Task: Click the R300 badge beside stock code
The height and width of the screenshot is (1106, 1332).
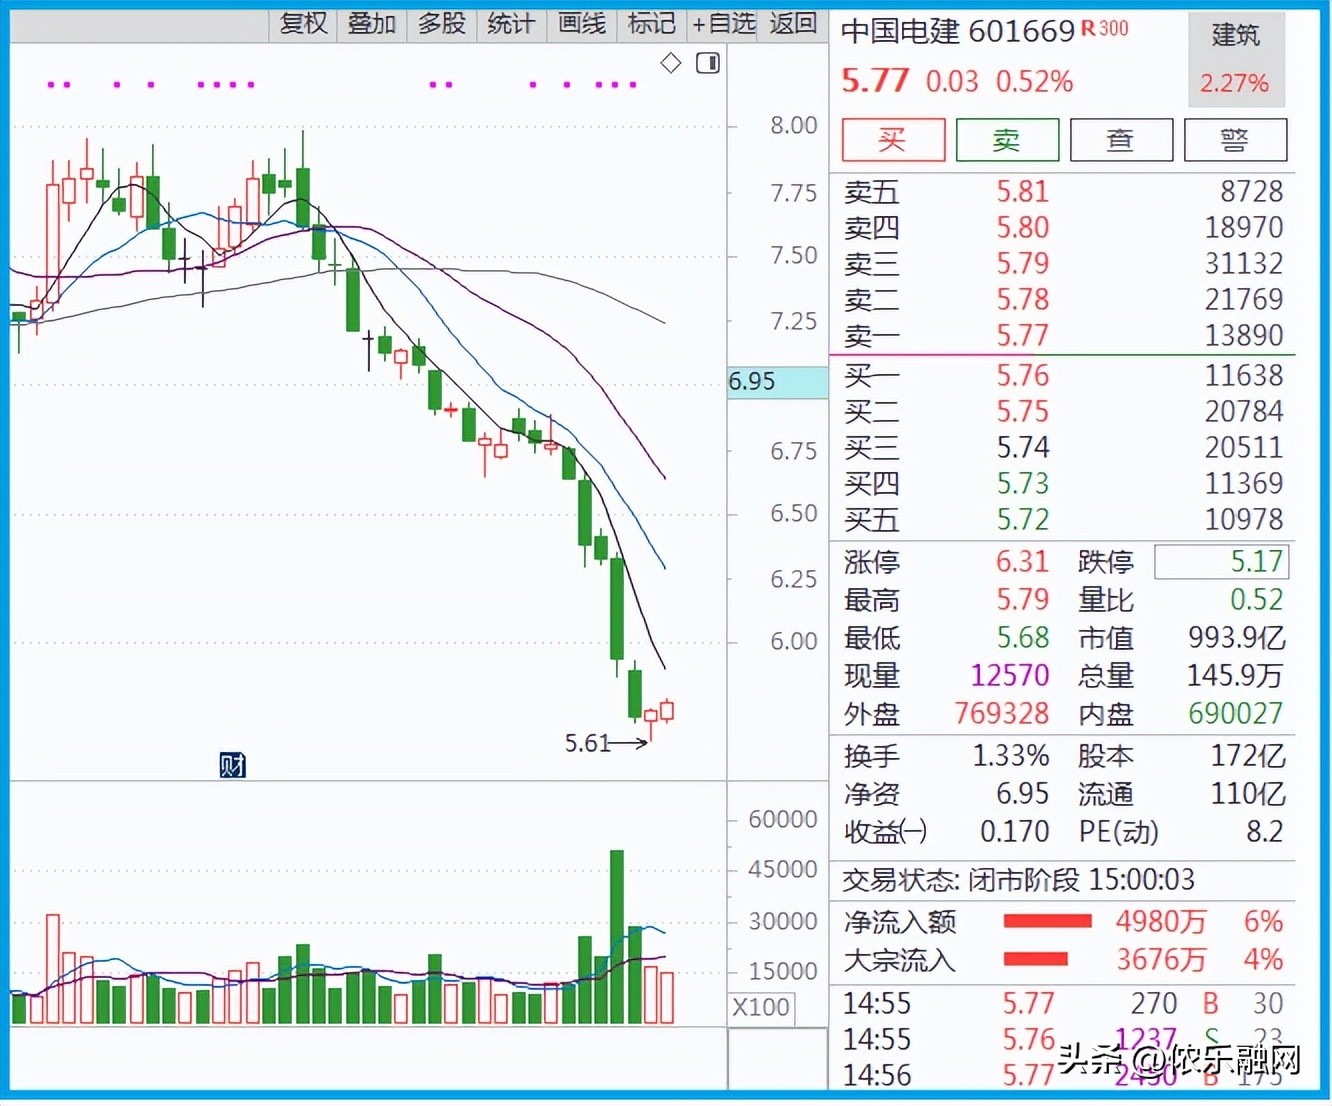Action: pyautogui.click(x=1105, y=29)
